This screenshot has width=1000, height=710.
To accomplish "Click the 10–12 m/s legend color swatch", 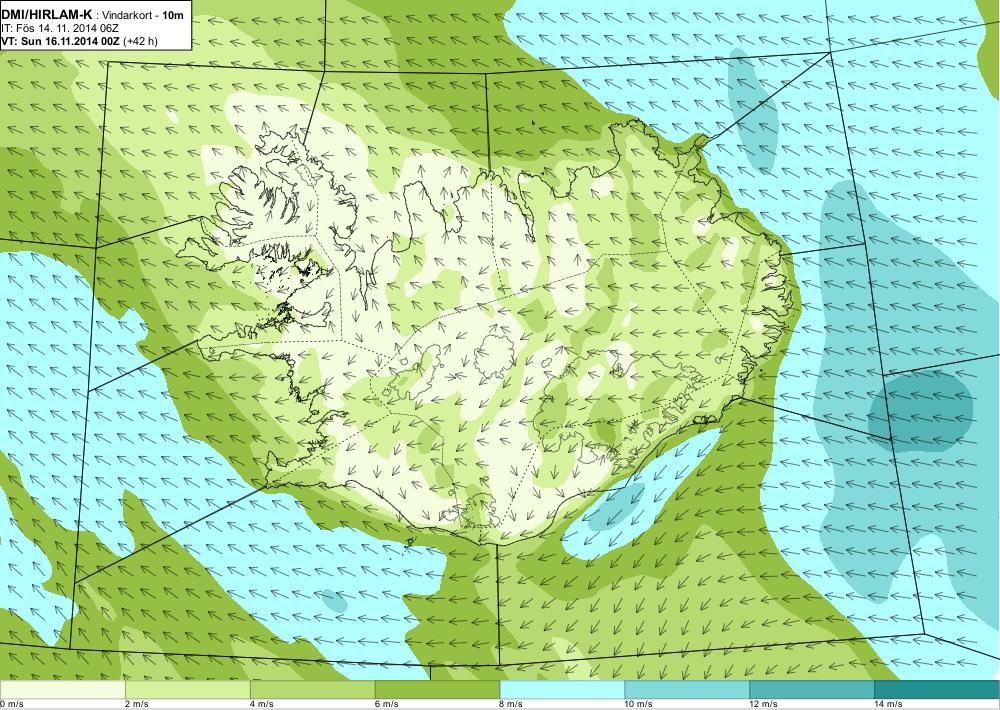I will tap(688, 690).
